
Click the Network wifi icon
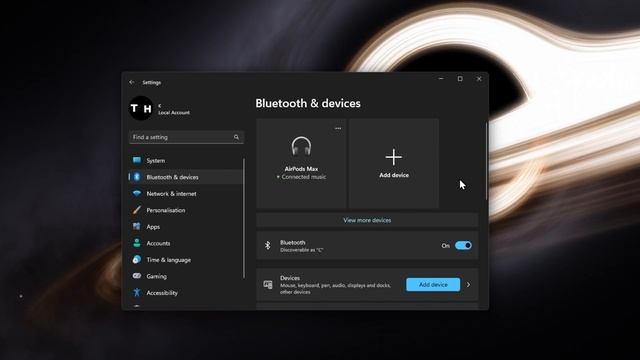[x=137, y=193]
